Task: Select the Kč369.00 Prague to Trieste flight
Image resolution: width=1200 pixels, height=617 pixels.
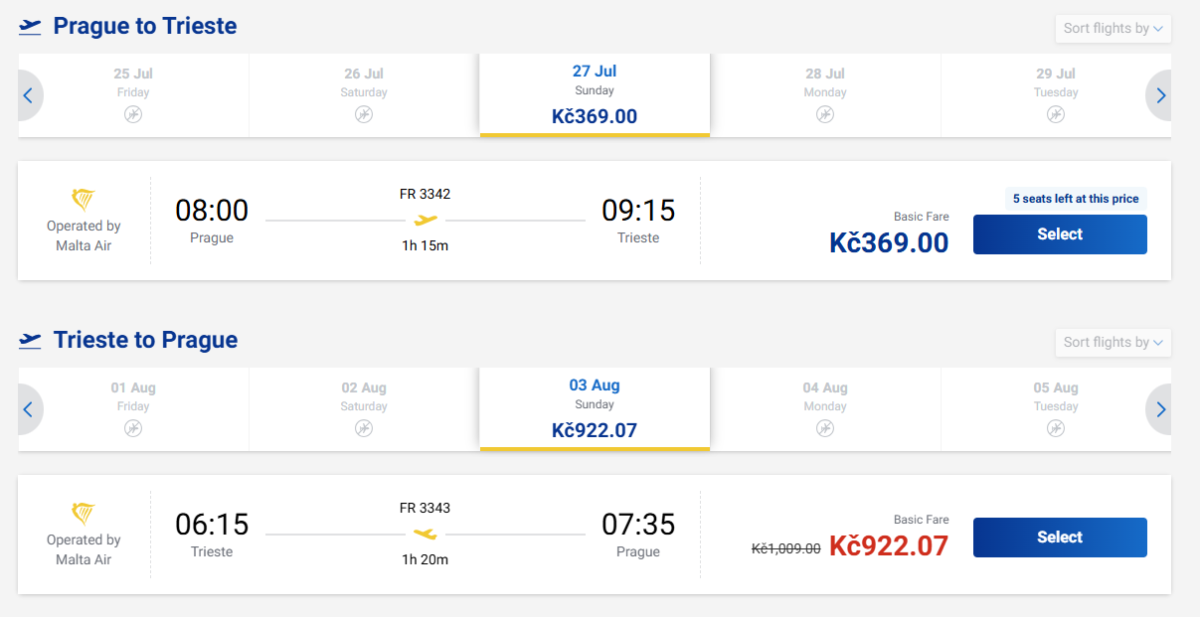Action: point(1059,235)
